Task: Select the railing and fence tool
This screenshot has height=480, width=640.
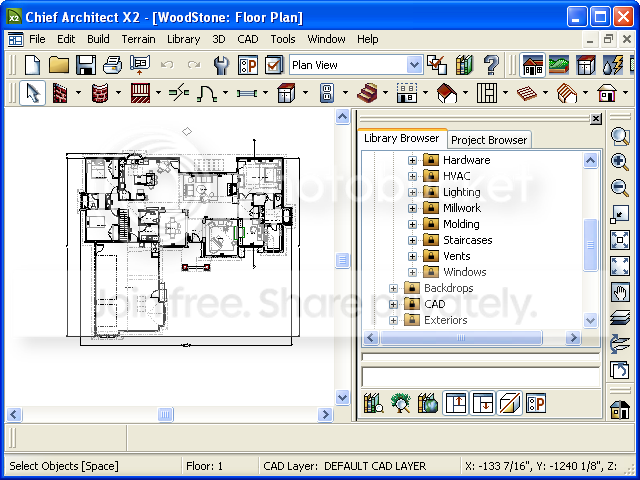Action: [x=140, y=93]
